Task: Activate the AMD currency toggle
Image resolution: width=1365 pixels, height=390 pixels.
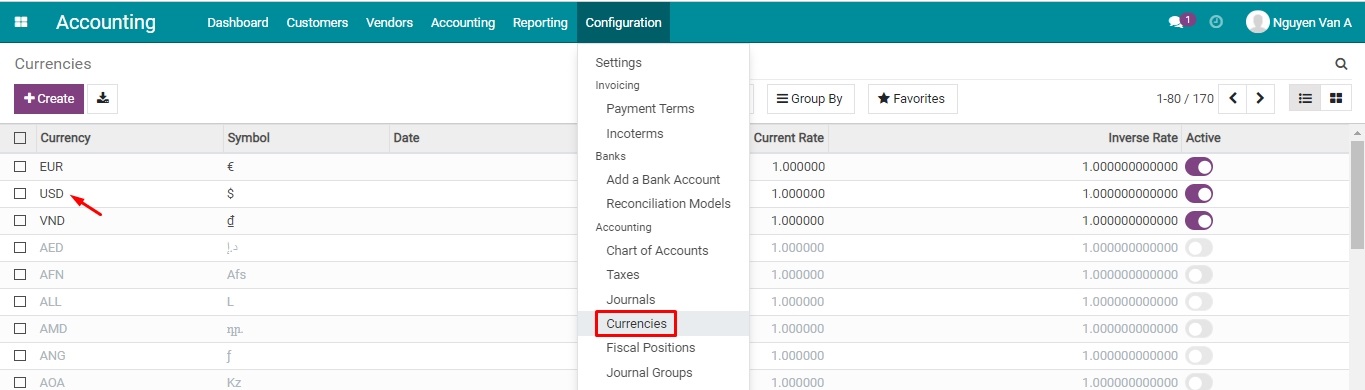Action: pyautogui.click(x=1199, y=329)
